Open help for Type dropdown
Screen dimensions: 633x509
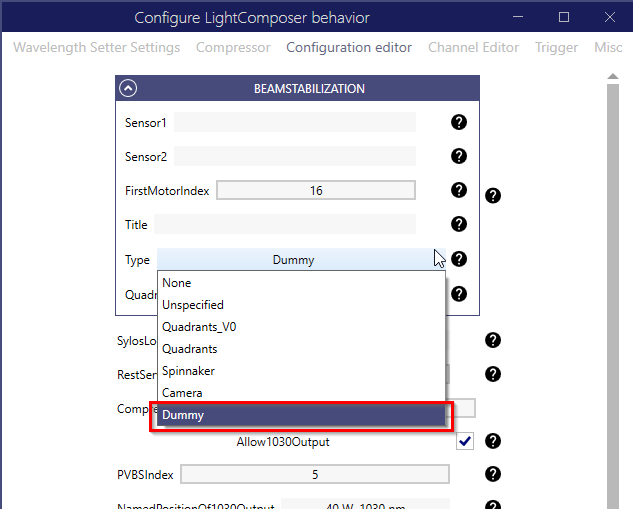point(459,259)
